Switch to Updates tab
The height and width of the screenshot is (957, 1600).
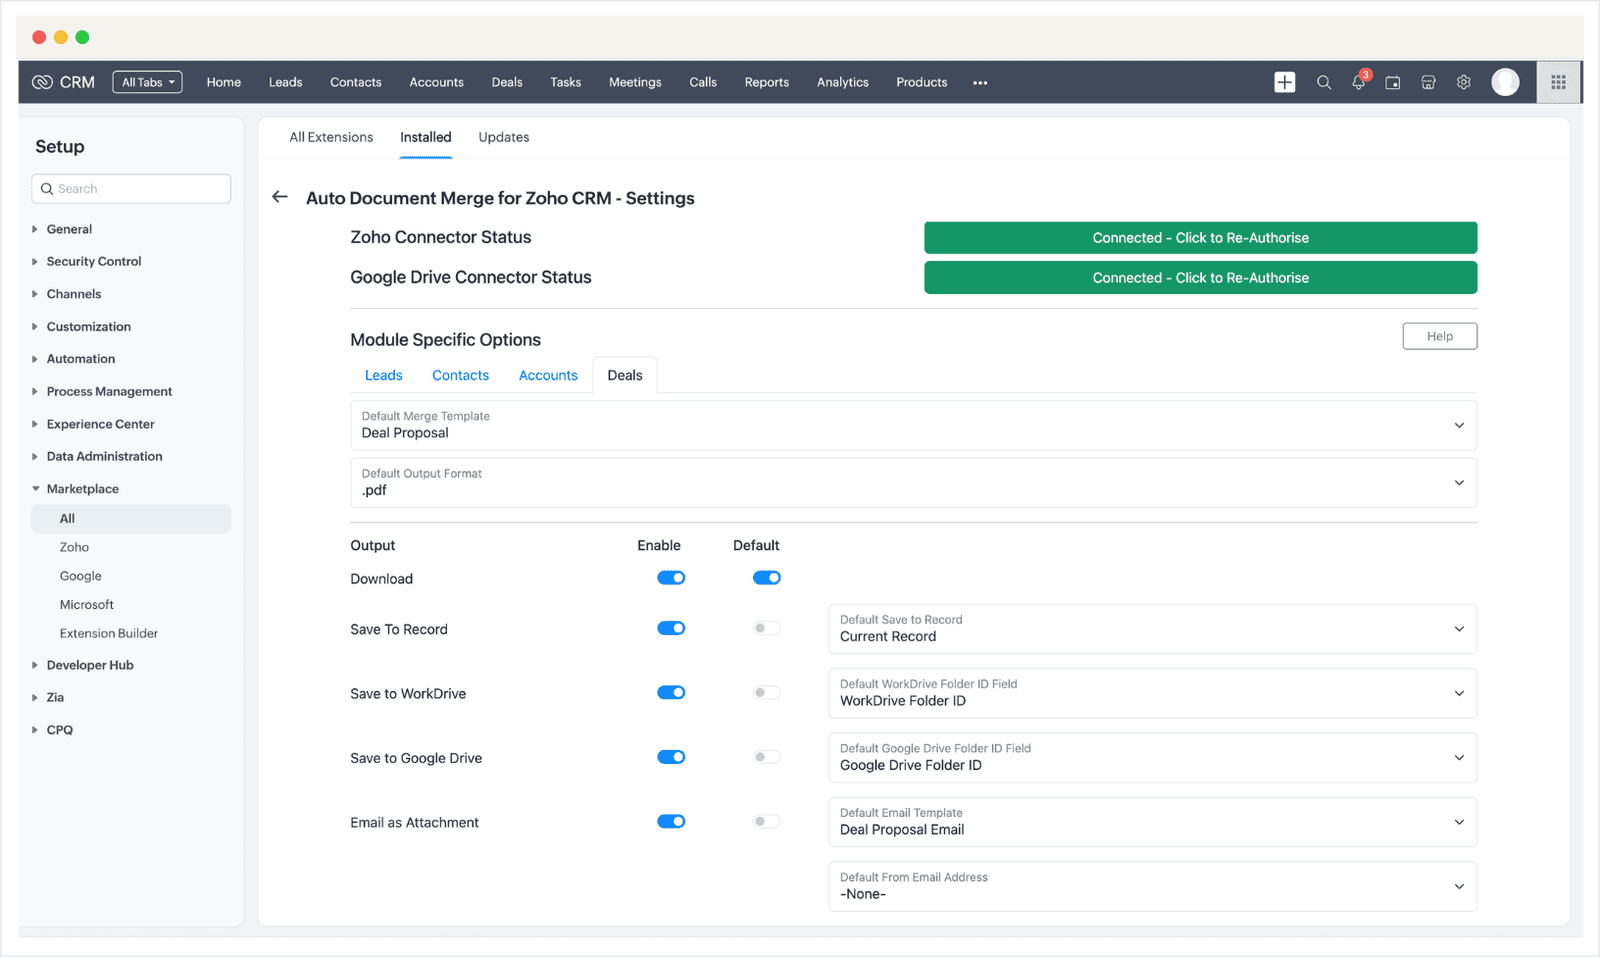coord(504,137)
